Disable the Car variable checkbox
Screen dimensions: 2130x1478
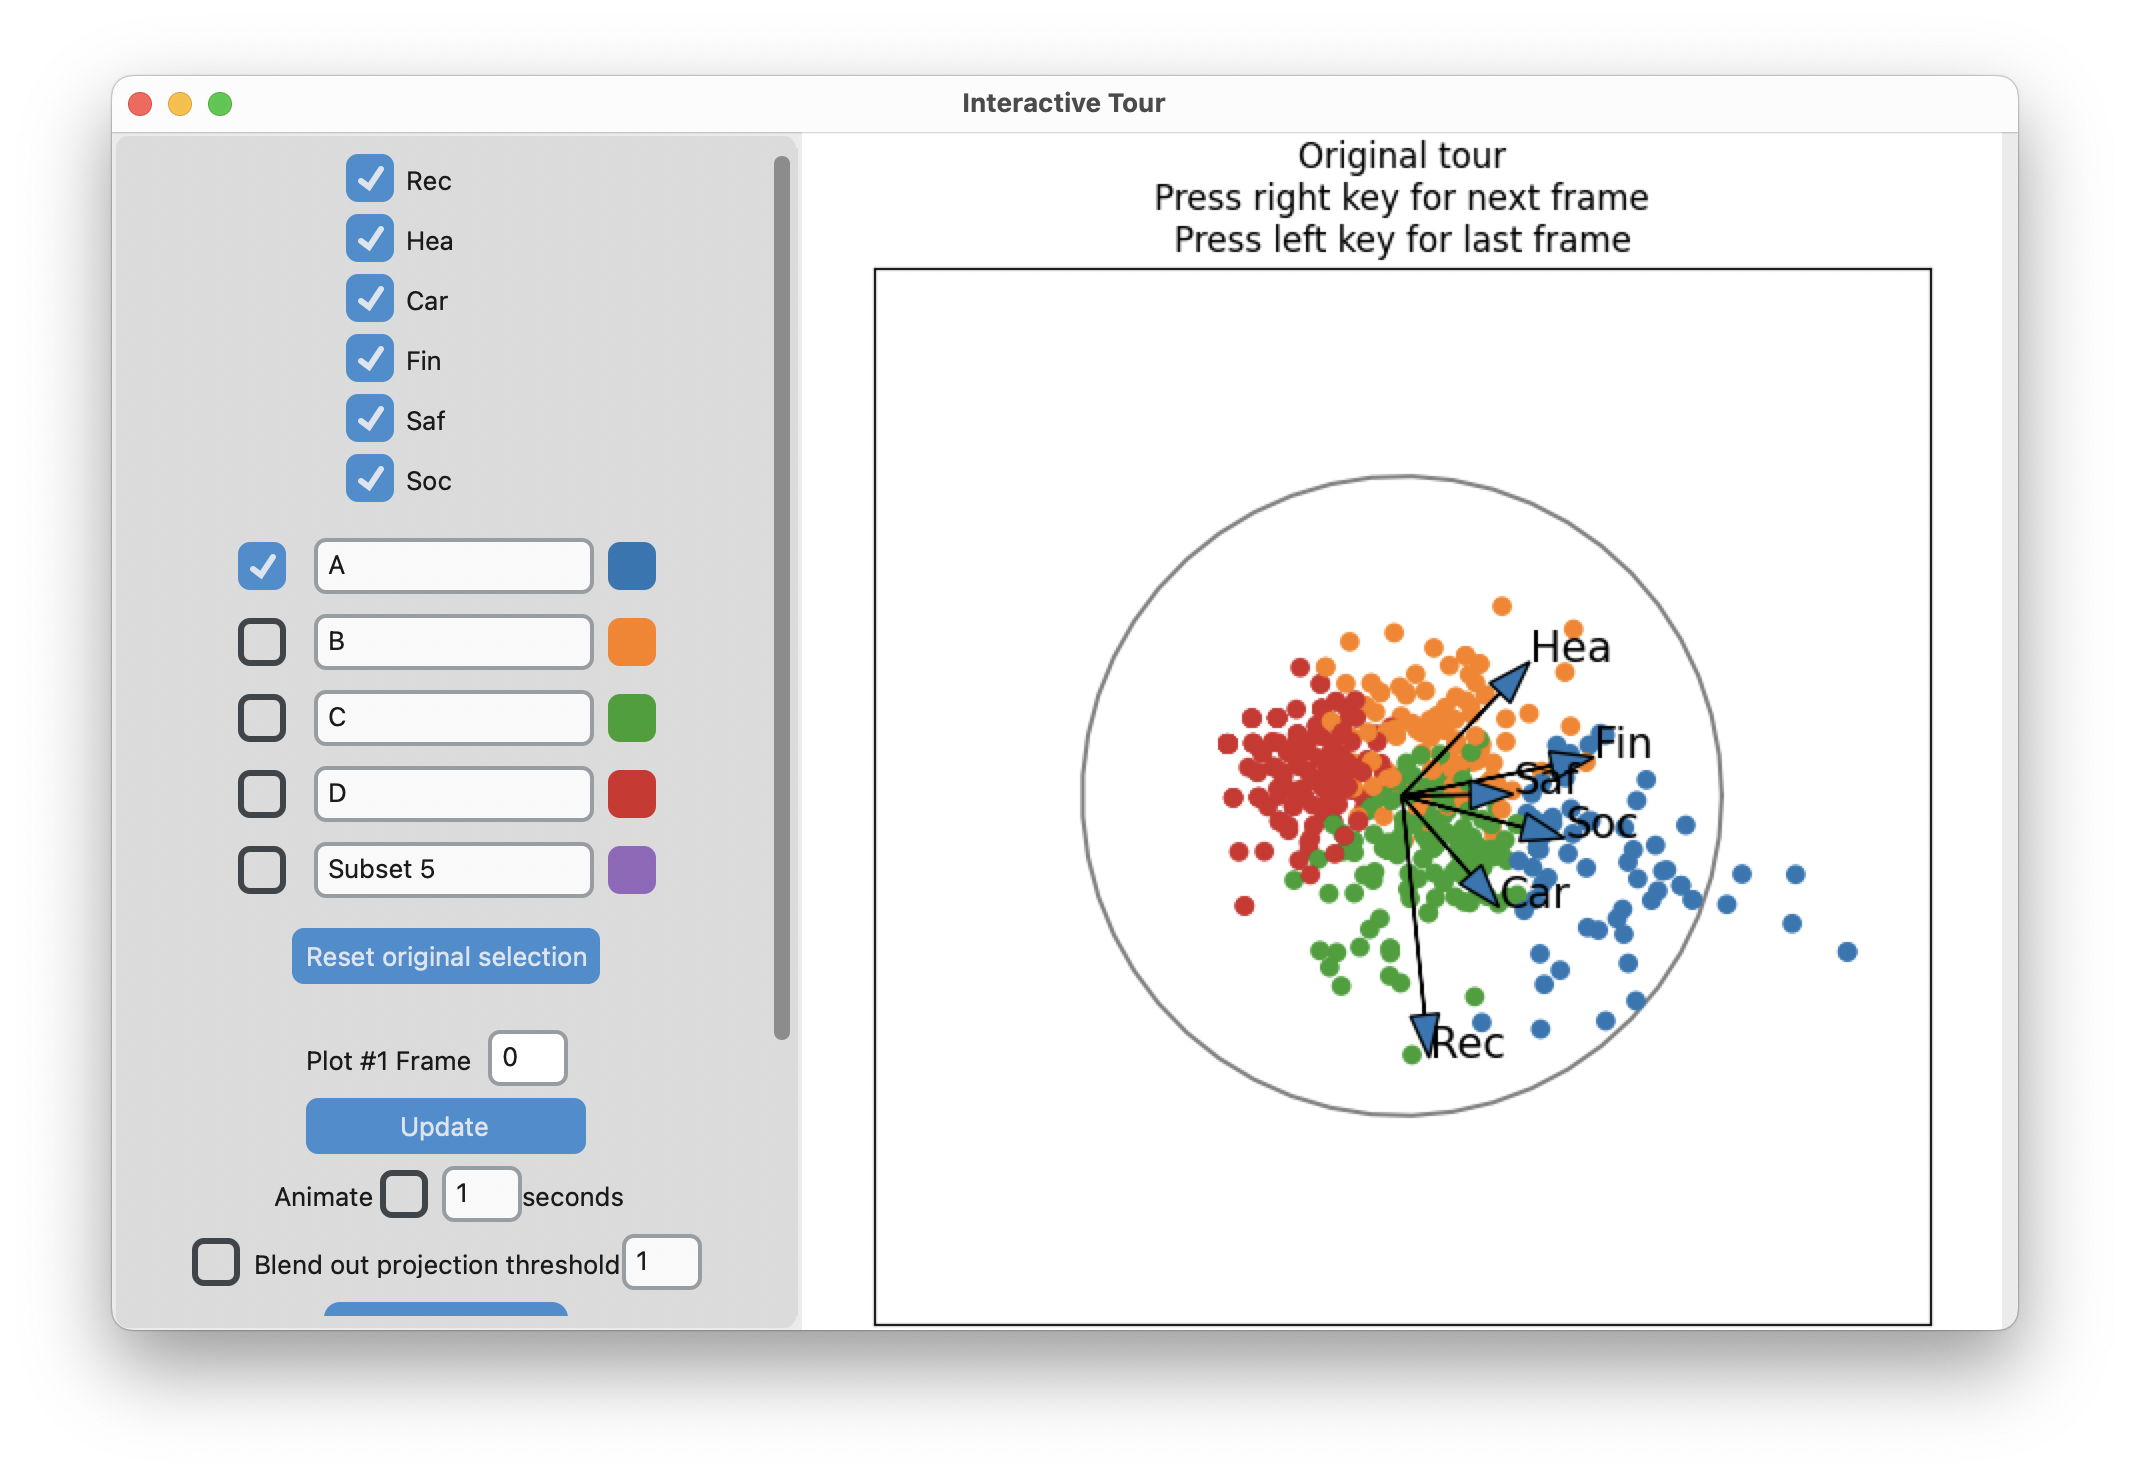coord(370,299)
